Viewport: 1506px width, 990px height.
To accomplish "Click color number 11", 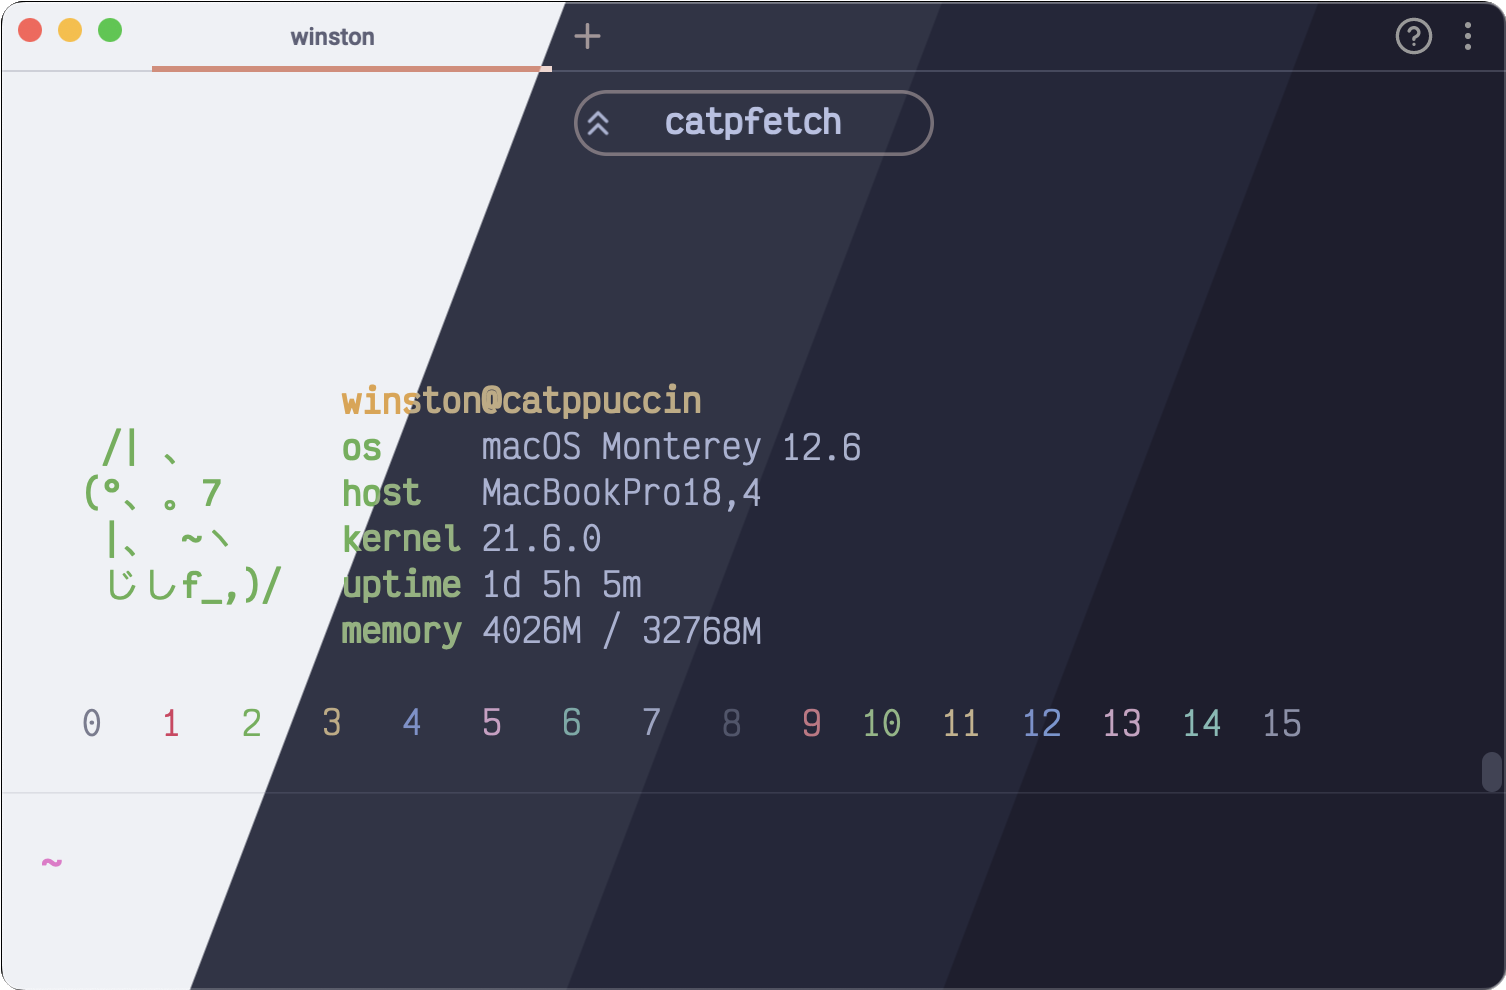I will click(961, 723).
